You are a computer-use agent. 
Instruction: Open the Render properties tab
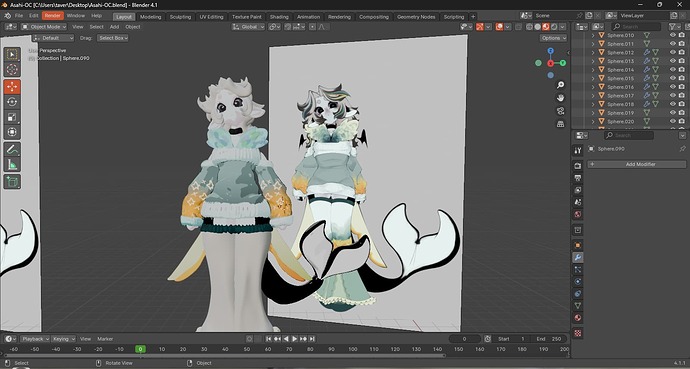578,165
